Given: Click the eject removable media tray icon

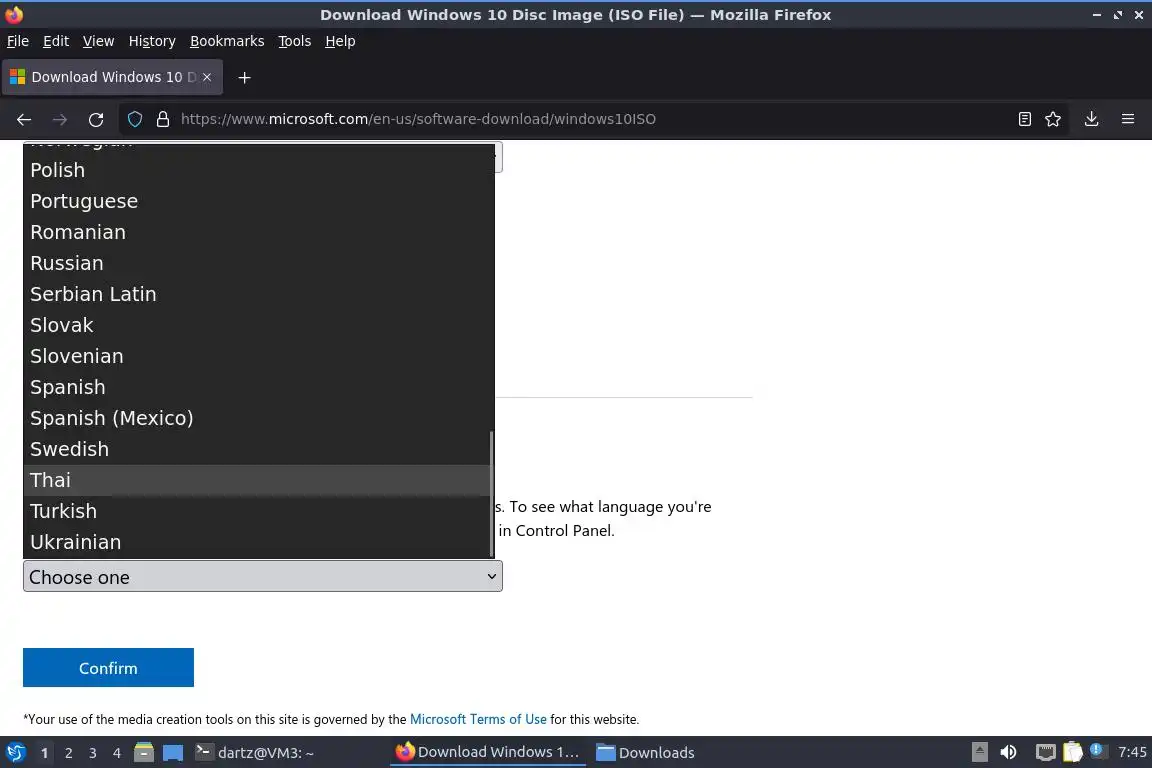Looking at the screenshot, I should [x=979, y=752].
